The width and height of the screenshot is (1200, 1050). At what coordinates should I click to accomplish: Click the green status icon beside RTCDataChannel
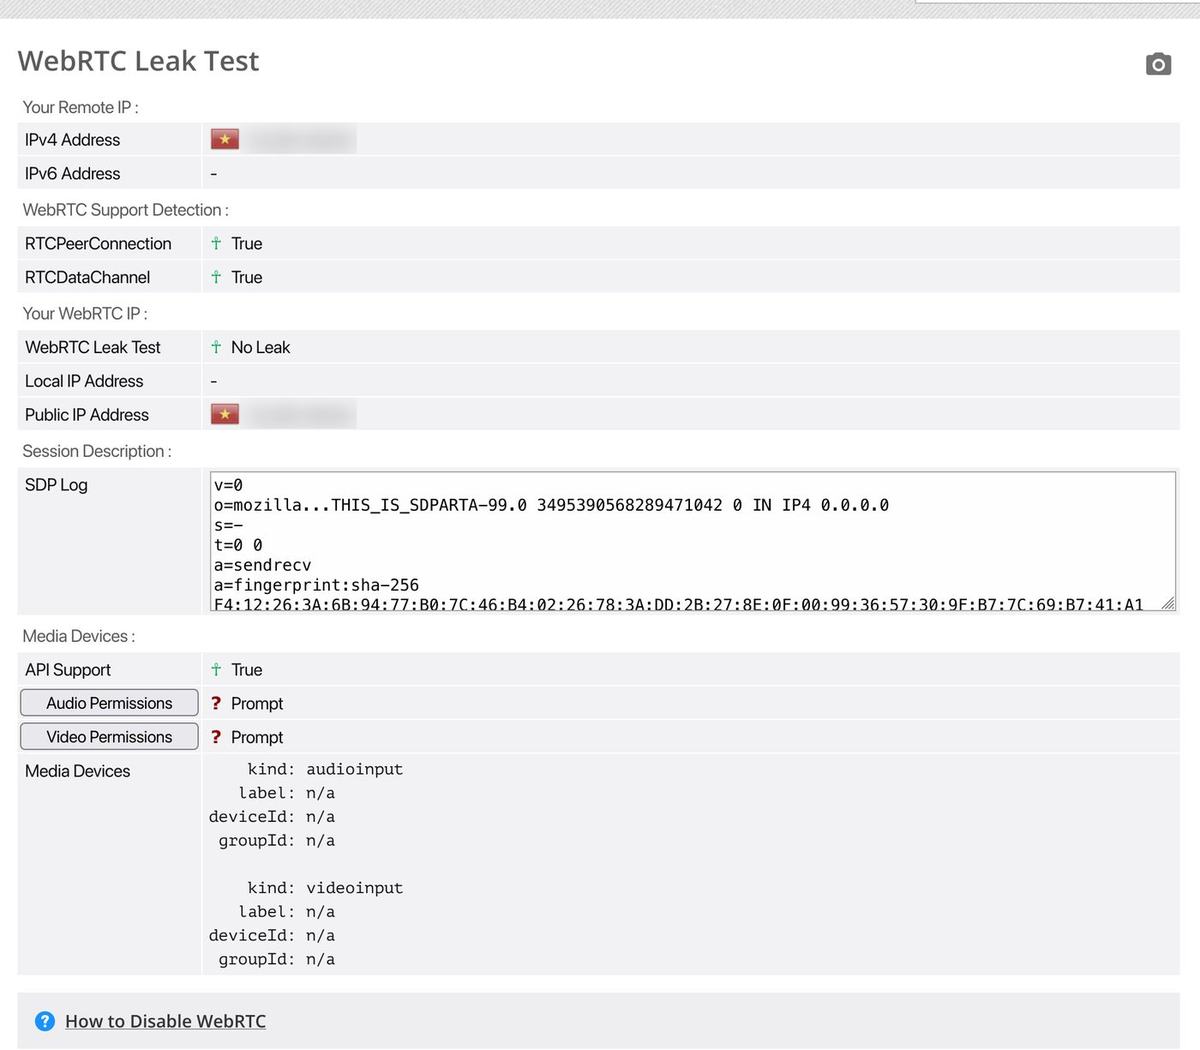[x=216, y=277]
